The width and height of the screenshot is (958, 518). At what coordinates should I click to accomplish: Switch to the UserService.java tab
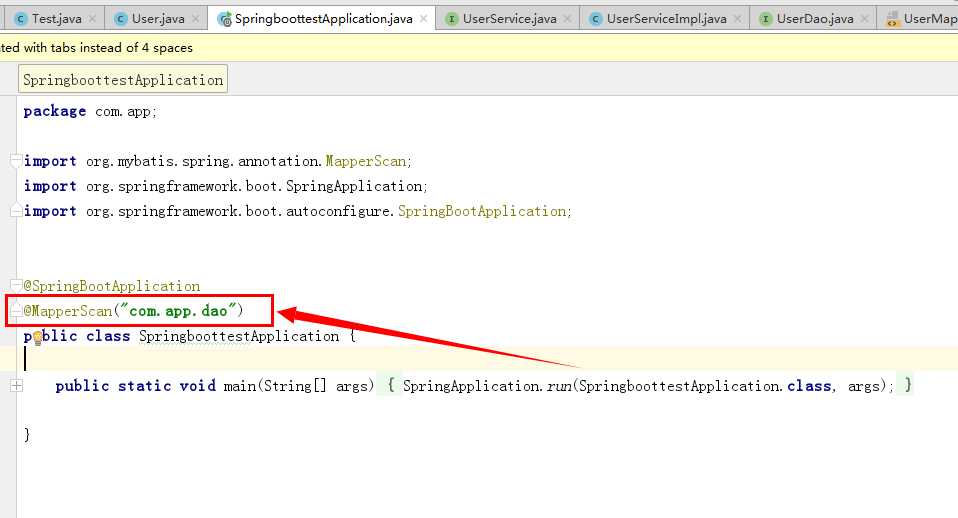(x=509, y=19)
